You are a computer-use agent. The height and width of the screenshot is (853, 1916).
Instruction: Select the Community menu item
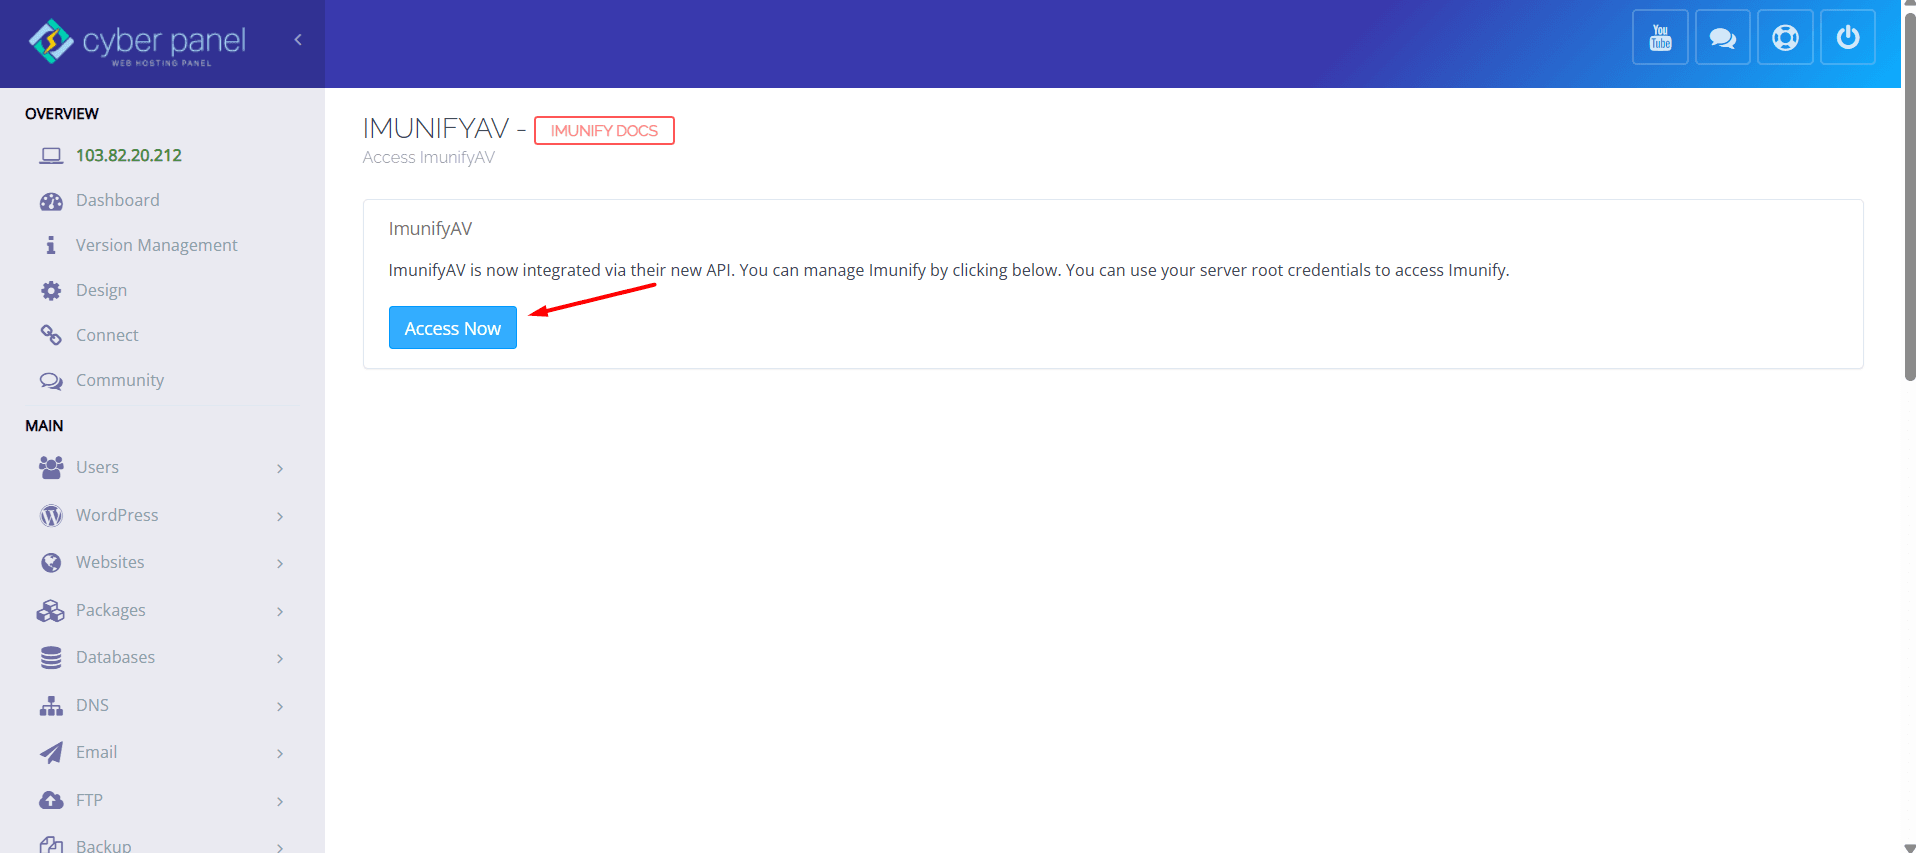point(120,380)
